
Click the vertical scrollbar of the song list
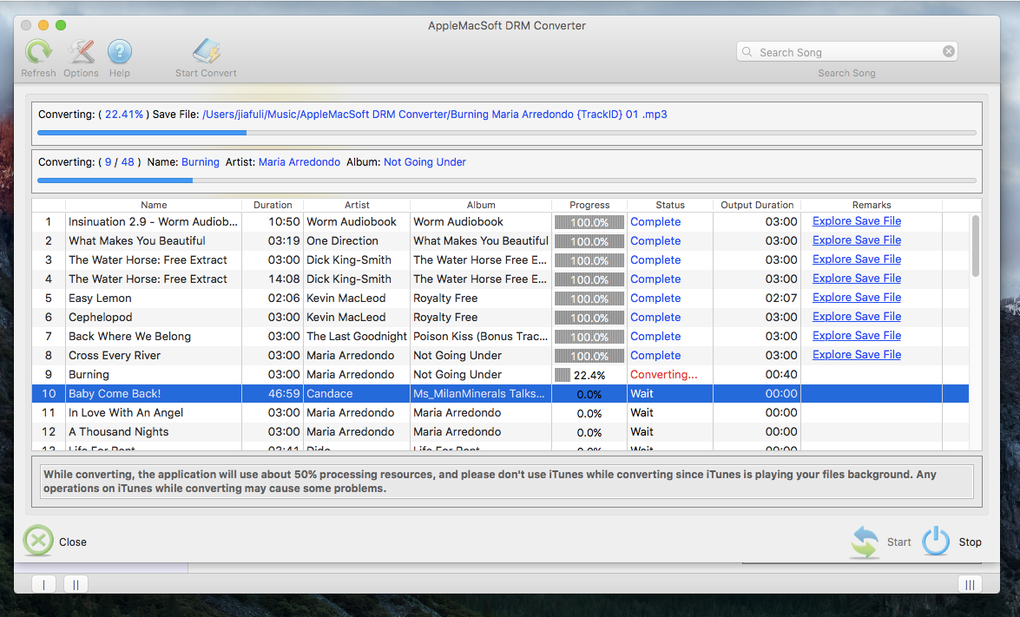tap(975, 246)
